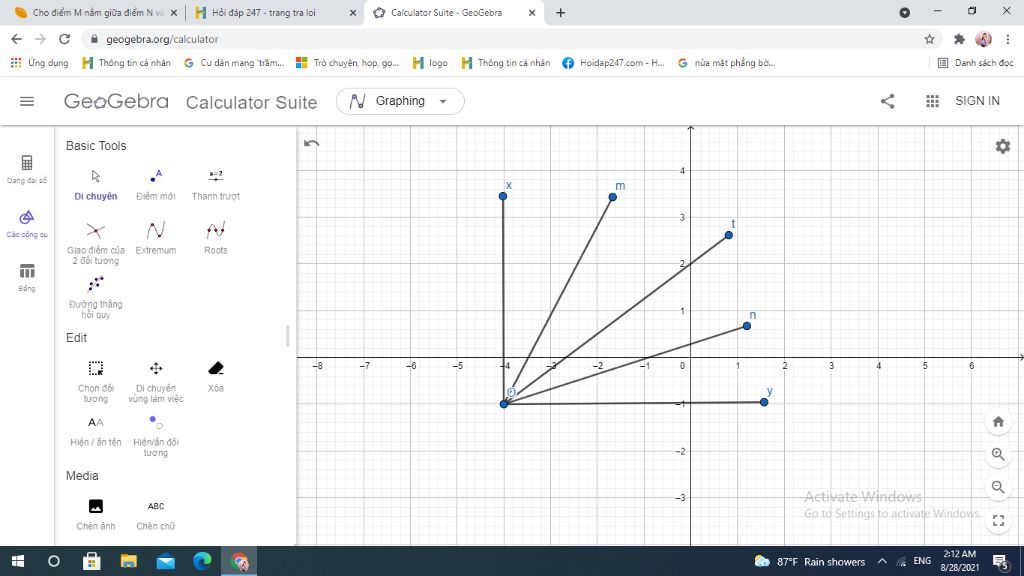Reload the GeoGebra page
The image size is (1024, 576).
click(x=64, y=39)
